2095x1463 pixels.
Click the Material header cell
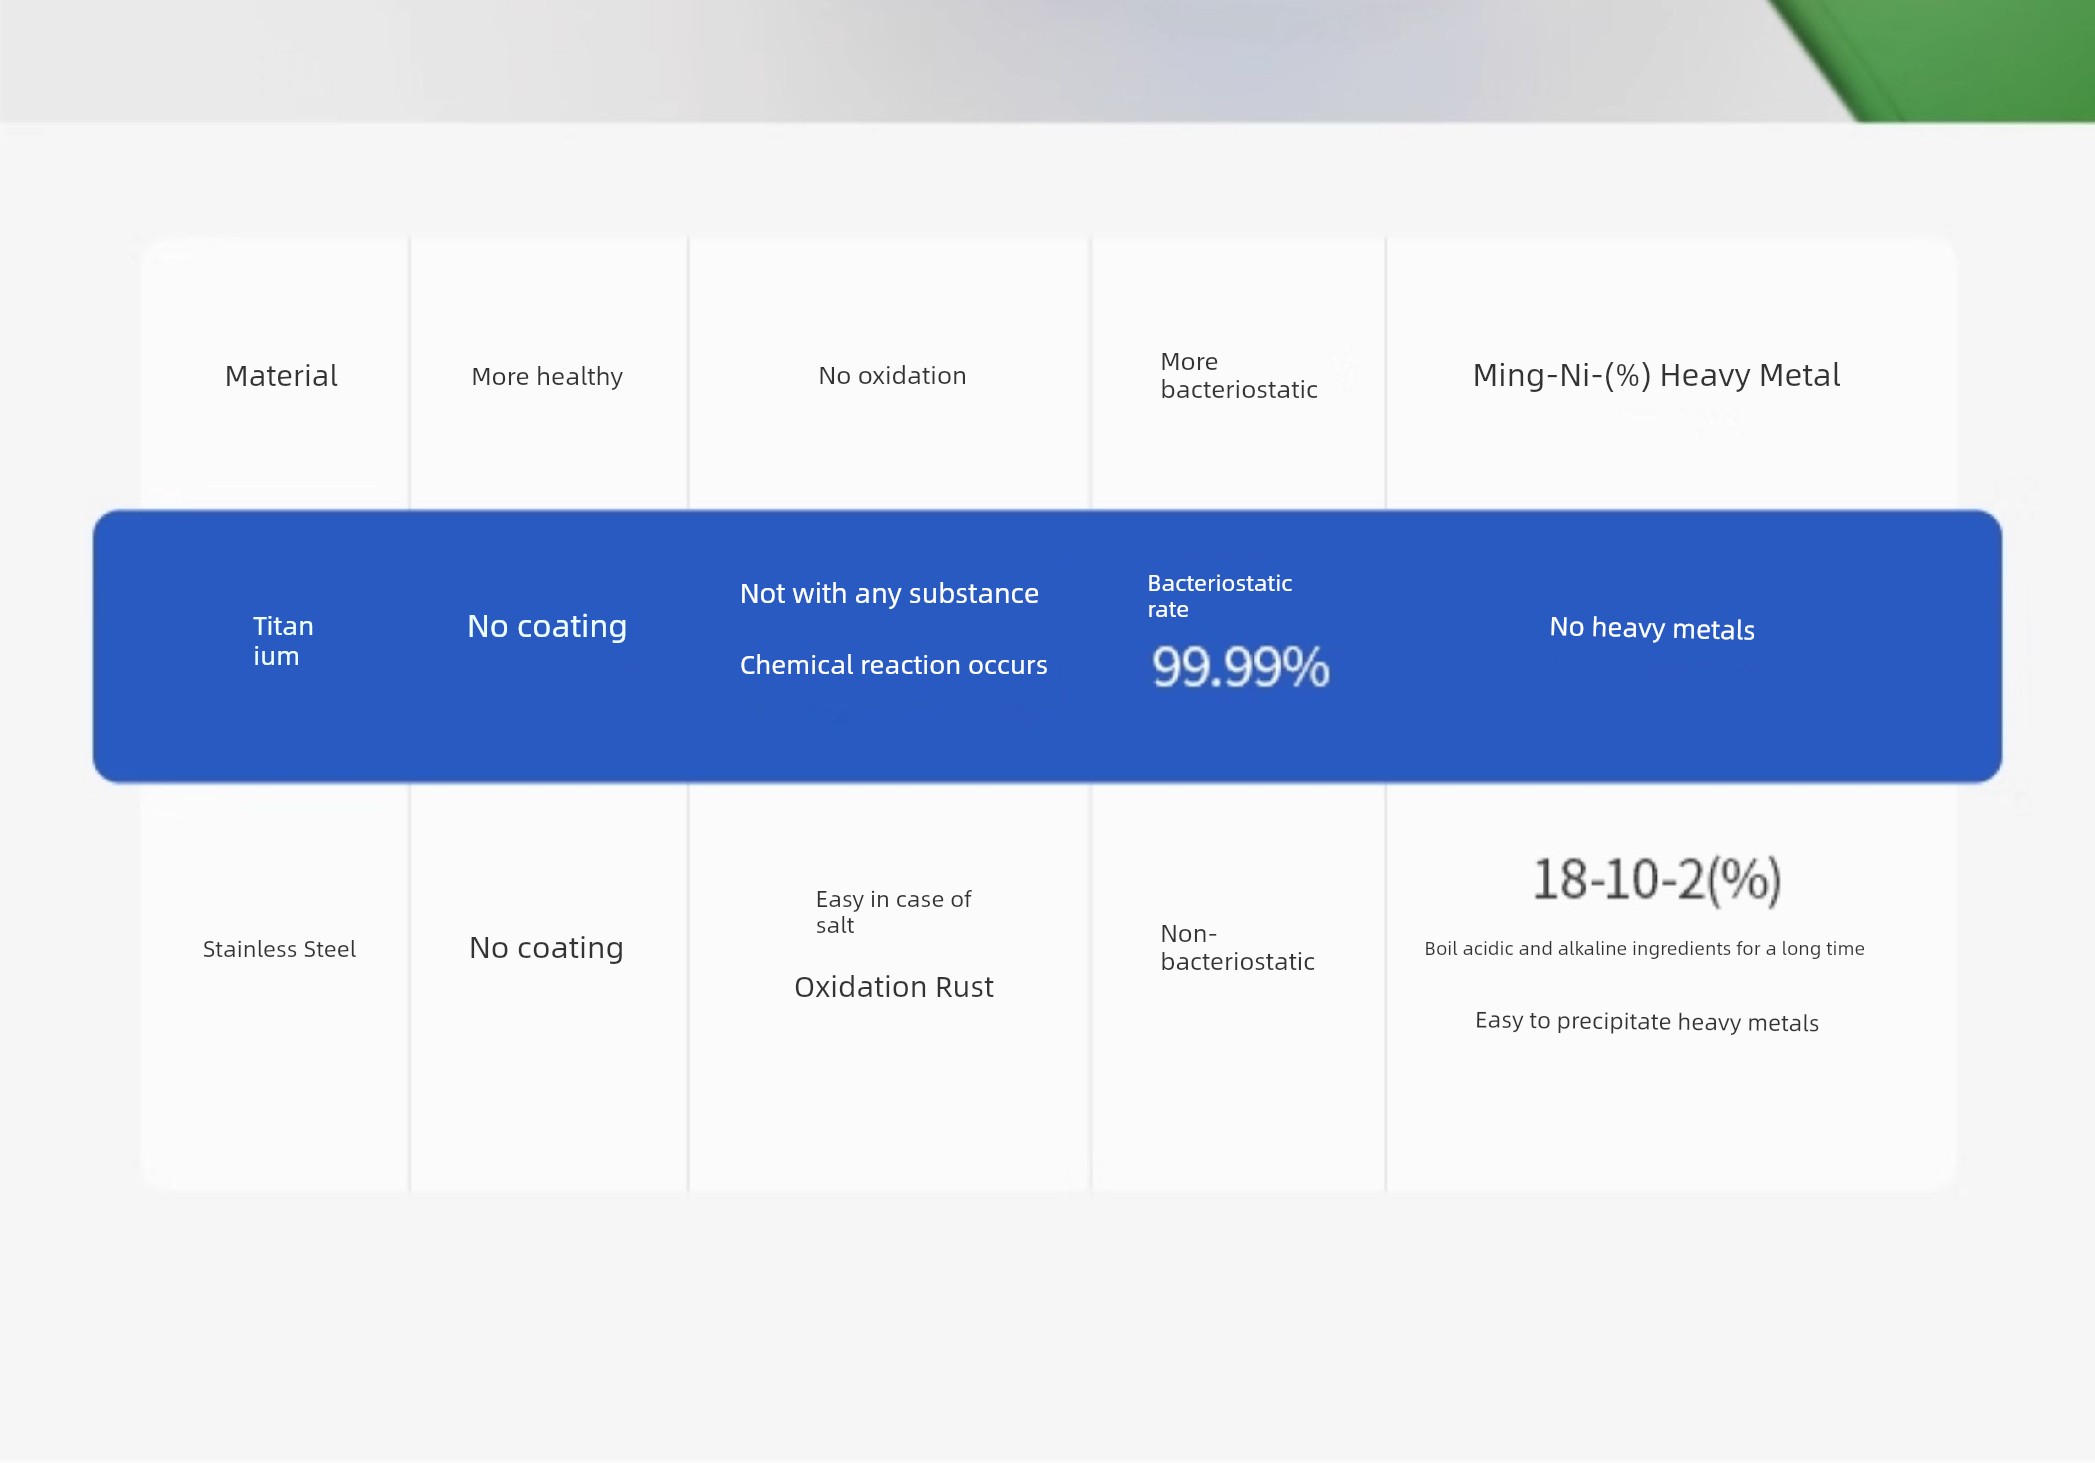(x=281, y=376)
